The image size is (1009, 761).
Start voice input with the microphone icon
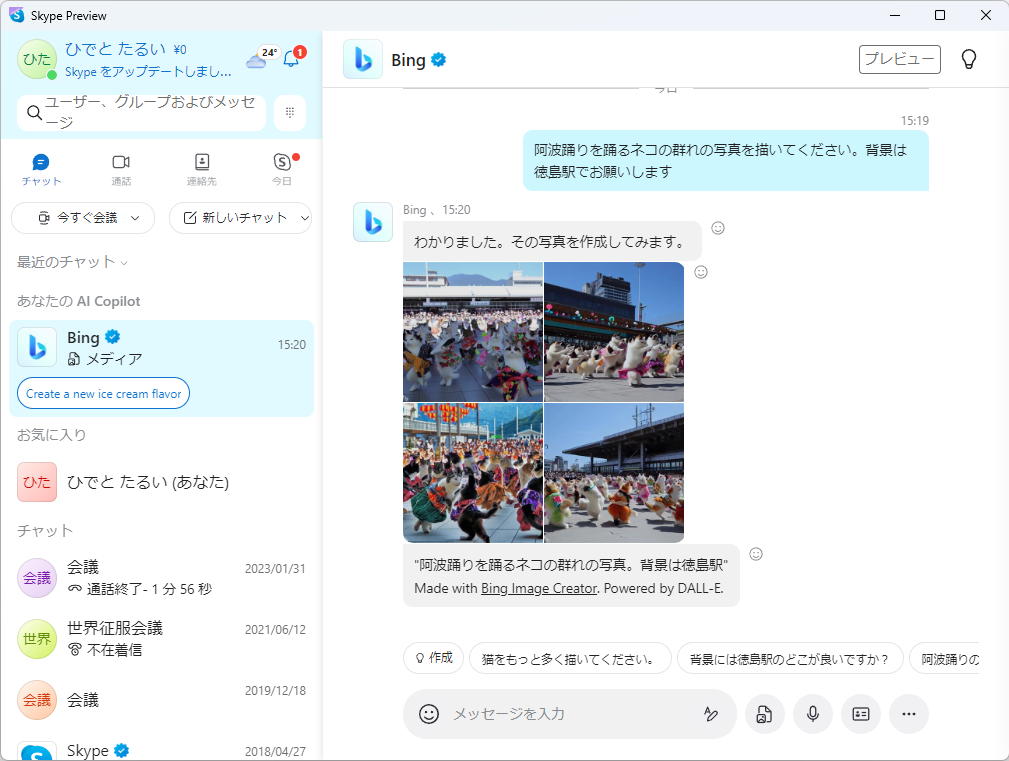(812, 714)
